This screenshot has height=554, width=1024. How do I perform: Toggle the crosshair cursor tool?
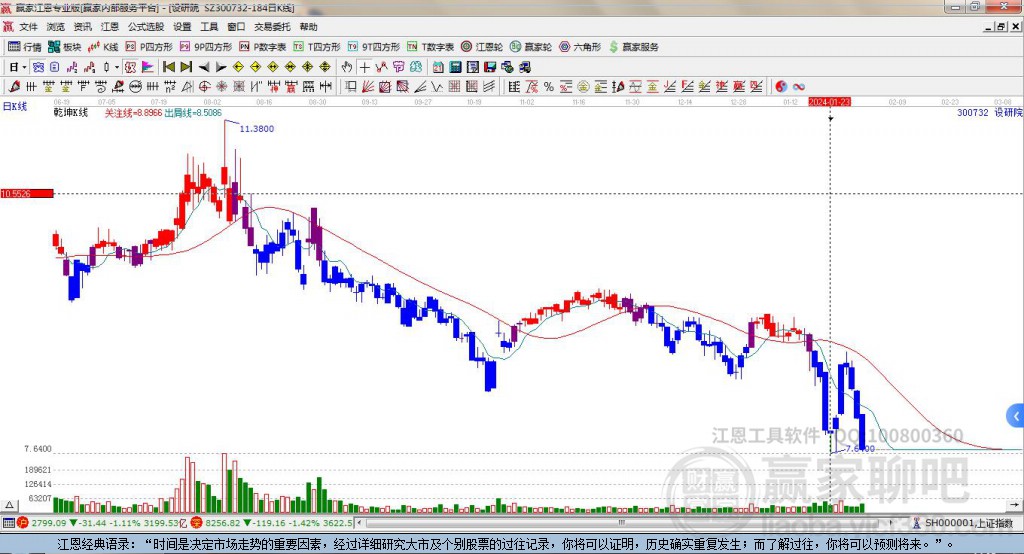coord(364,67)
